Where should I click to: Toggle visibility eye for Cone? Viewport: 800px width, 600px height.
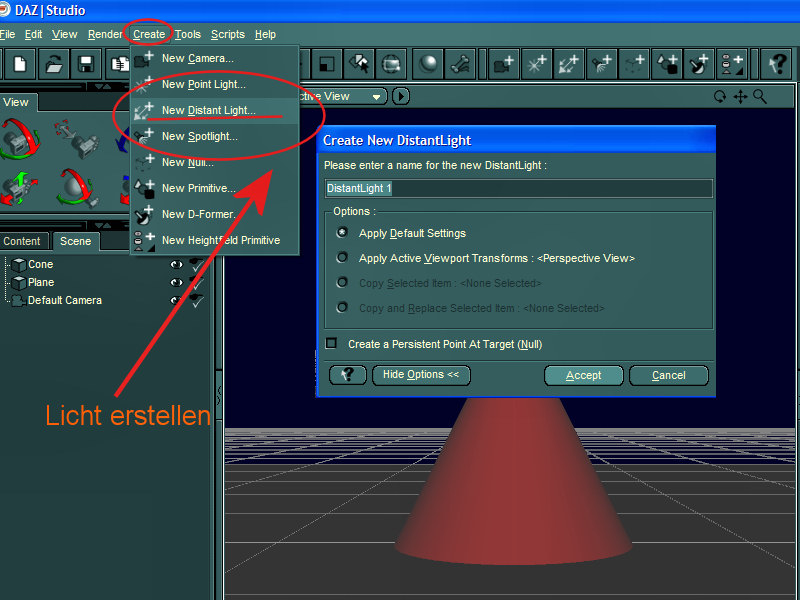pyautogui.click(x=177, y=264)
